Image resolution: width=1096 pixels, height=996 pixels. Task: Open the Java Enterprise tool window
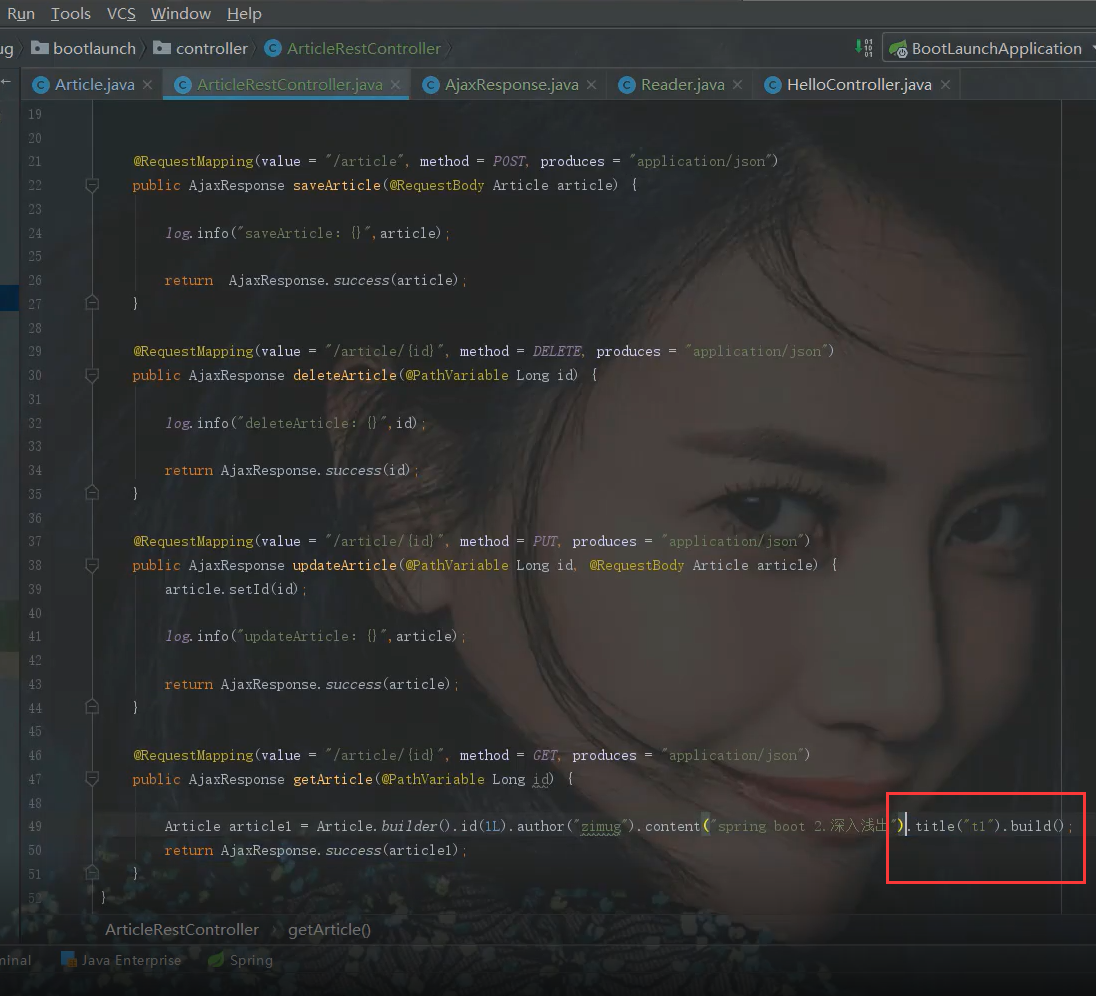121,960
